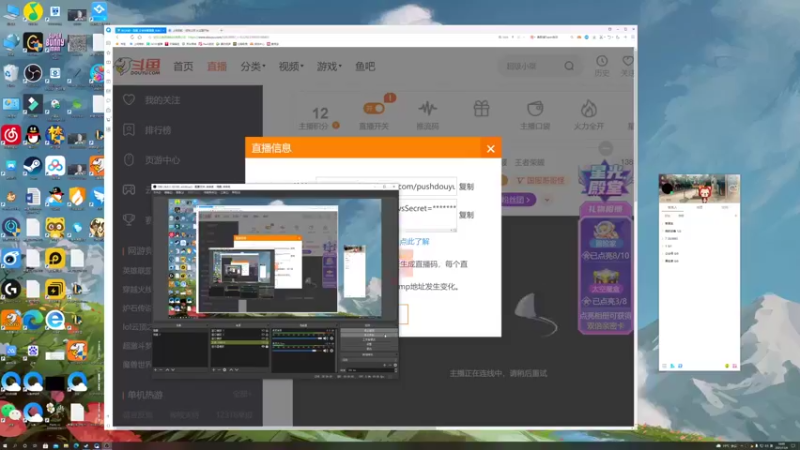
Task: Close the 直播信息 dialog
Action: [x=491, y=148]
